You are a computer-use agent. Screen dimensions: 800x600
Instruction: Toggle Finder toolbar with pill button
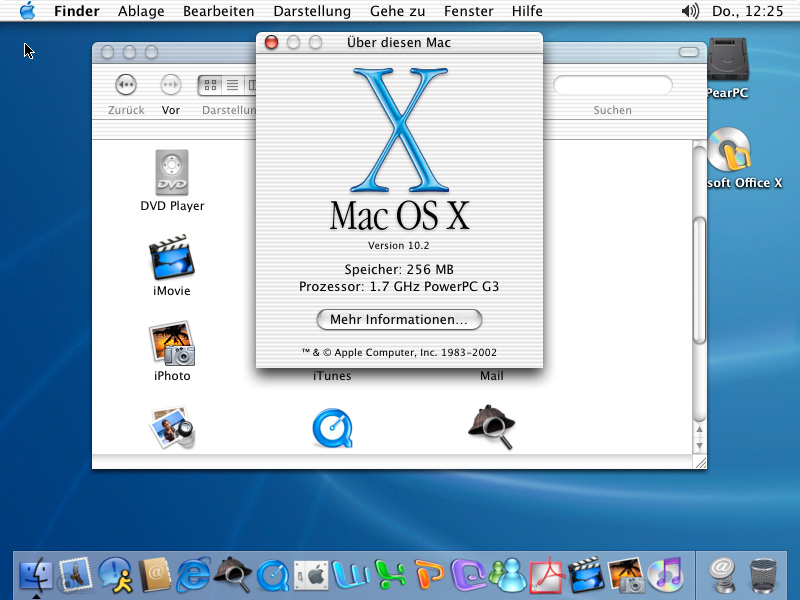(689, 52)
